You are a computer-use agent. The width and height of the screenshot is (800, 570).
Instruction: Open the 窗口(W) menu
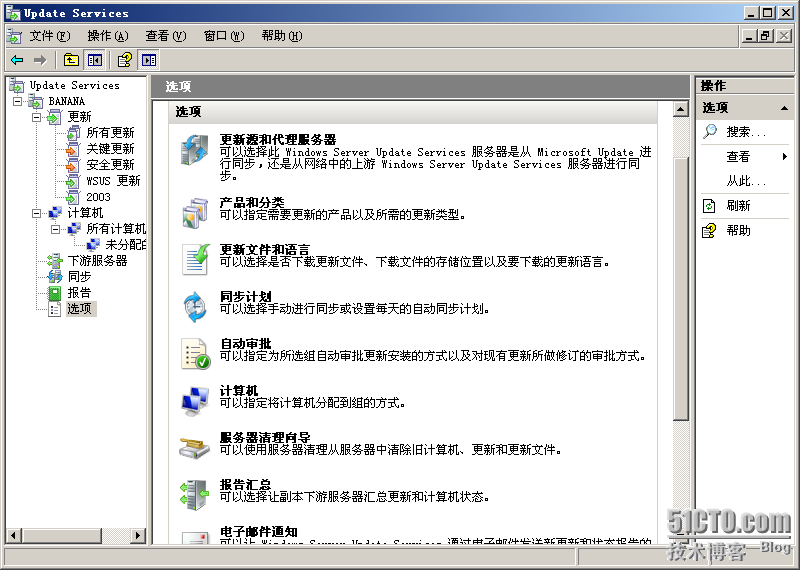point(224,36)
